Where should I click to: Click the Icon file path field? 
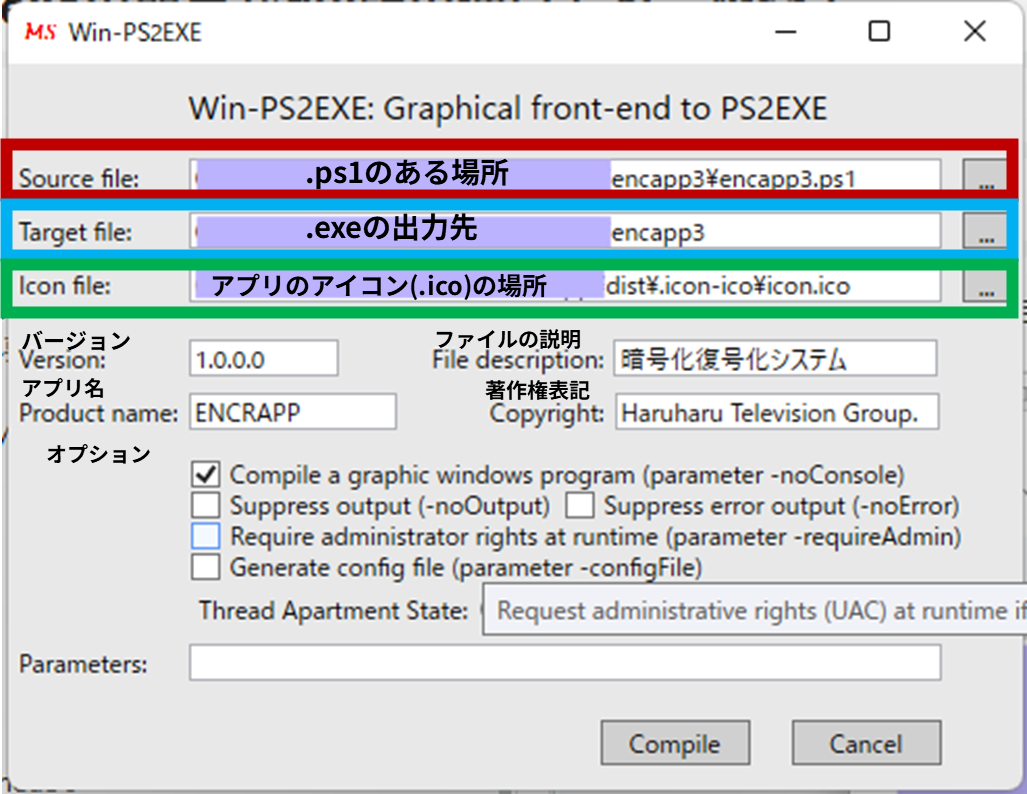click(x=566, y=284)
